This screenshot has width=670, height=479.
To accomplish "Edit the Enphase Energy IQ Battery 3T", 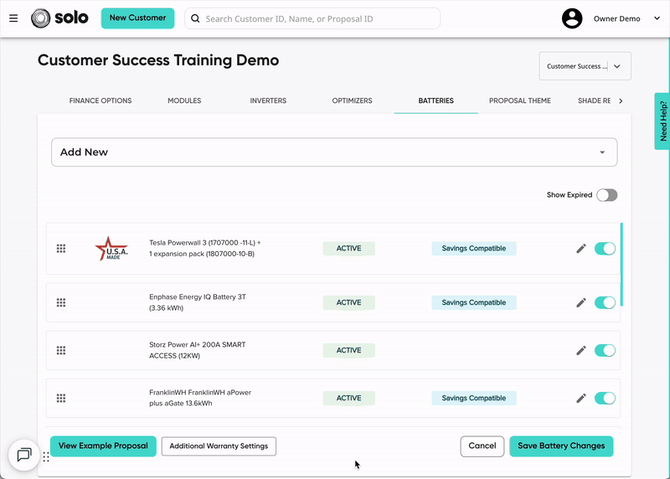I will (x=581, y=302).
